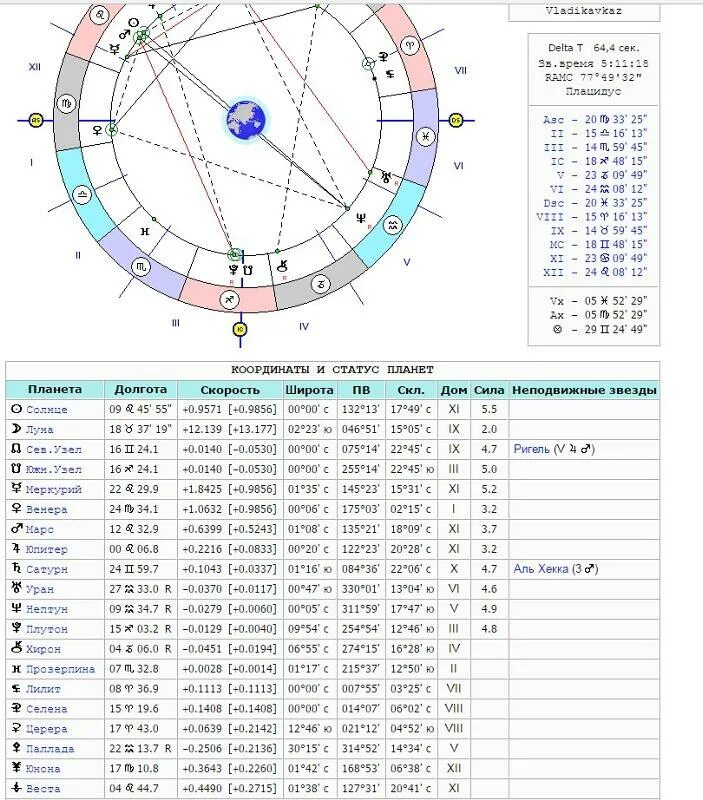Open the Нептун planet link
The width and height of the screenshot is (703, 800).
tap(46, 609)
